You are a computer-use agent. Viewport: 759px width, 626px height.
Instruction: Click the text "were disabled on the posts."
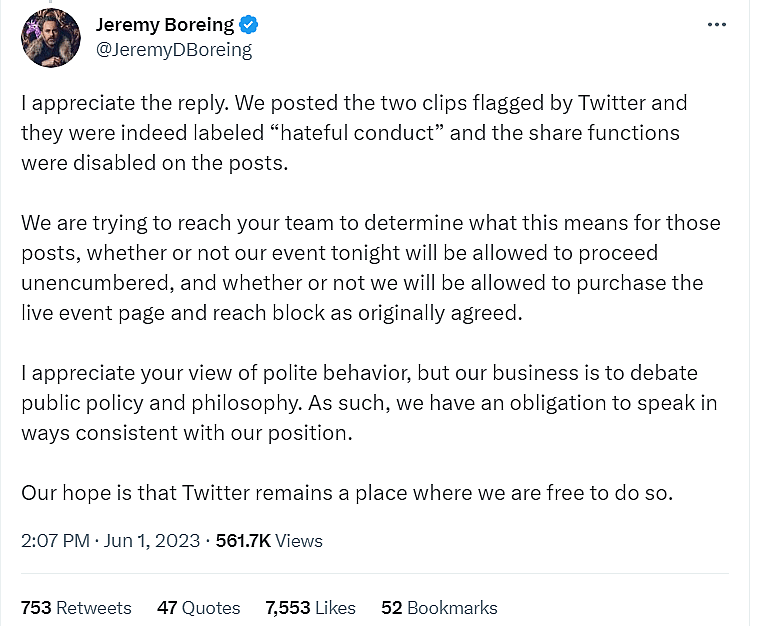click(x=154, y=162)
